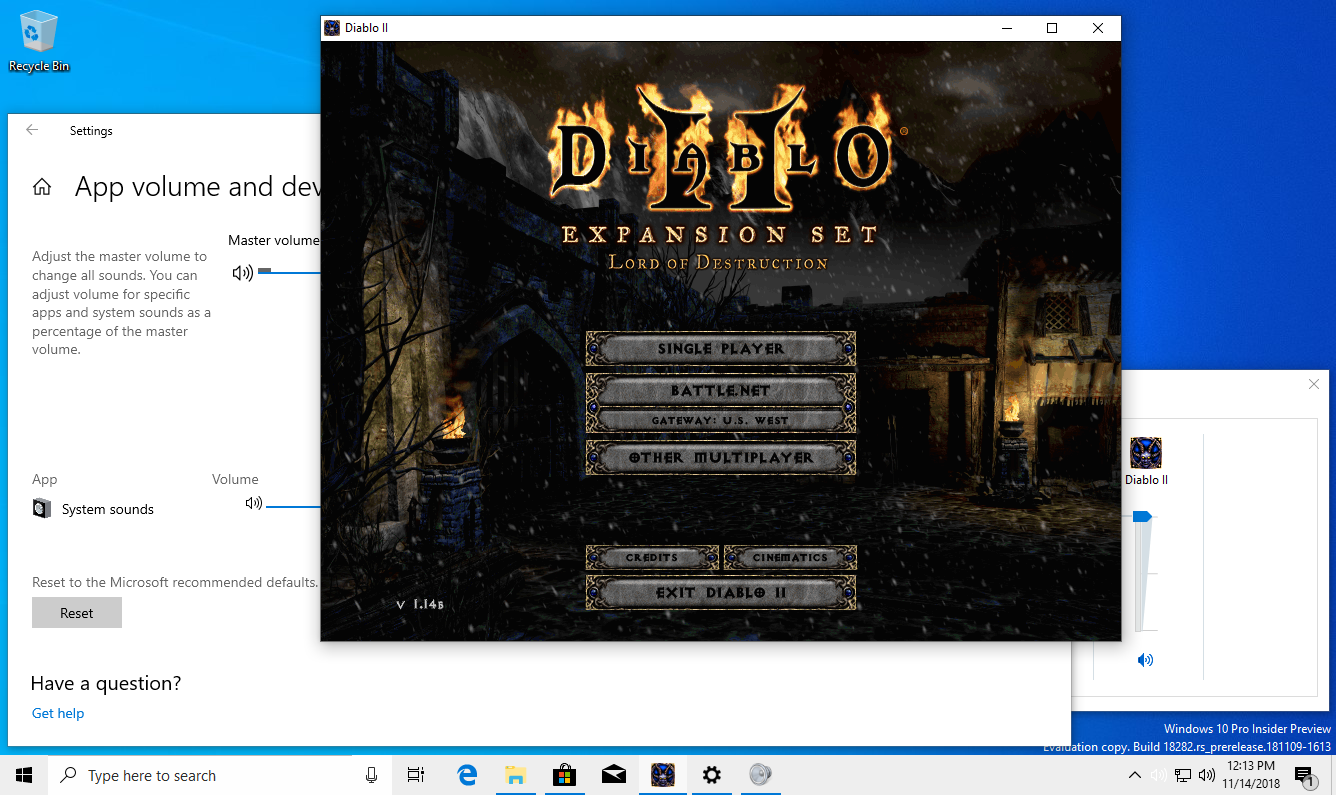This screenshot has width=1336, height=795.
Task: Click the Get help link
Action: tap(58, 713)
